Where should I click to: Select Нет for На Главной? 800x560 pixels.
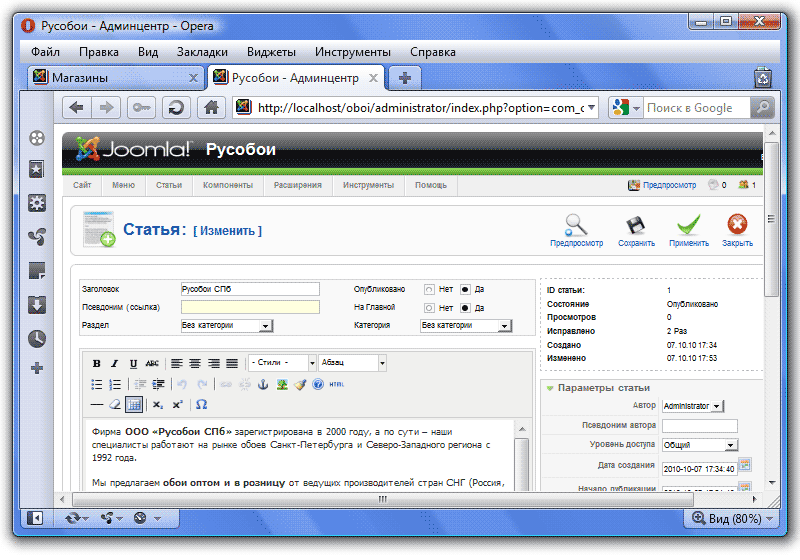pos(429,307)
